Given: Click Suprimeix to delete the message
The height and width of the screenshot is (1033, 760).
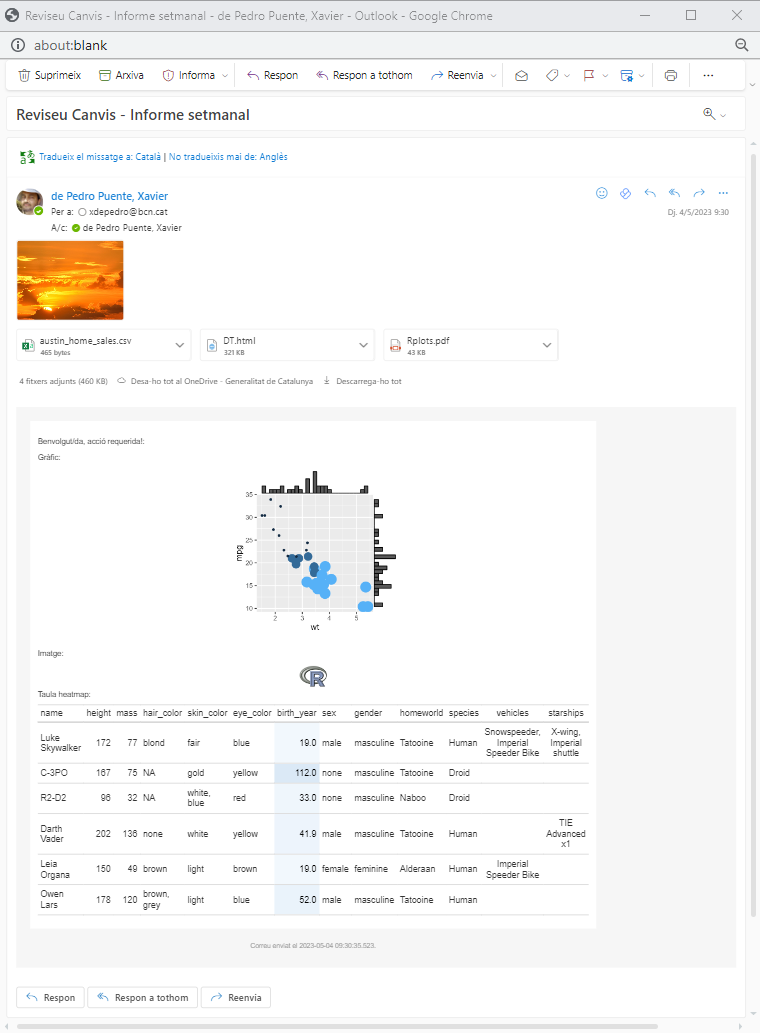Looking at the screenshot, I should pyautogui.click(x=50, y=75).
